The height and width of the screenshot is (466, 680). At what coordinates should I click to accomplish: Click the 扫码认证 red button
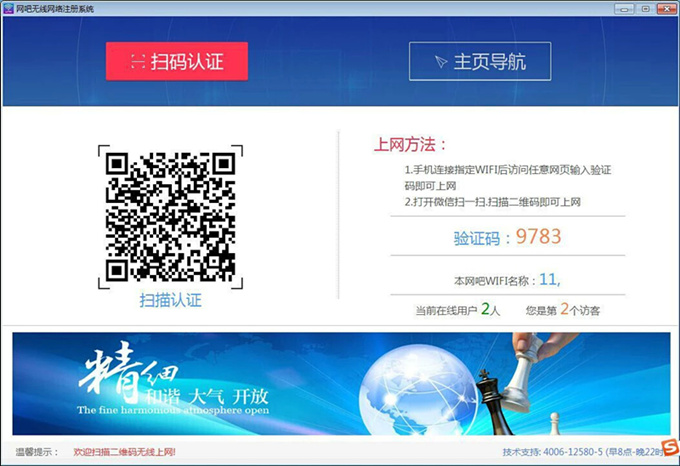click(x=177, y=61)
